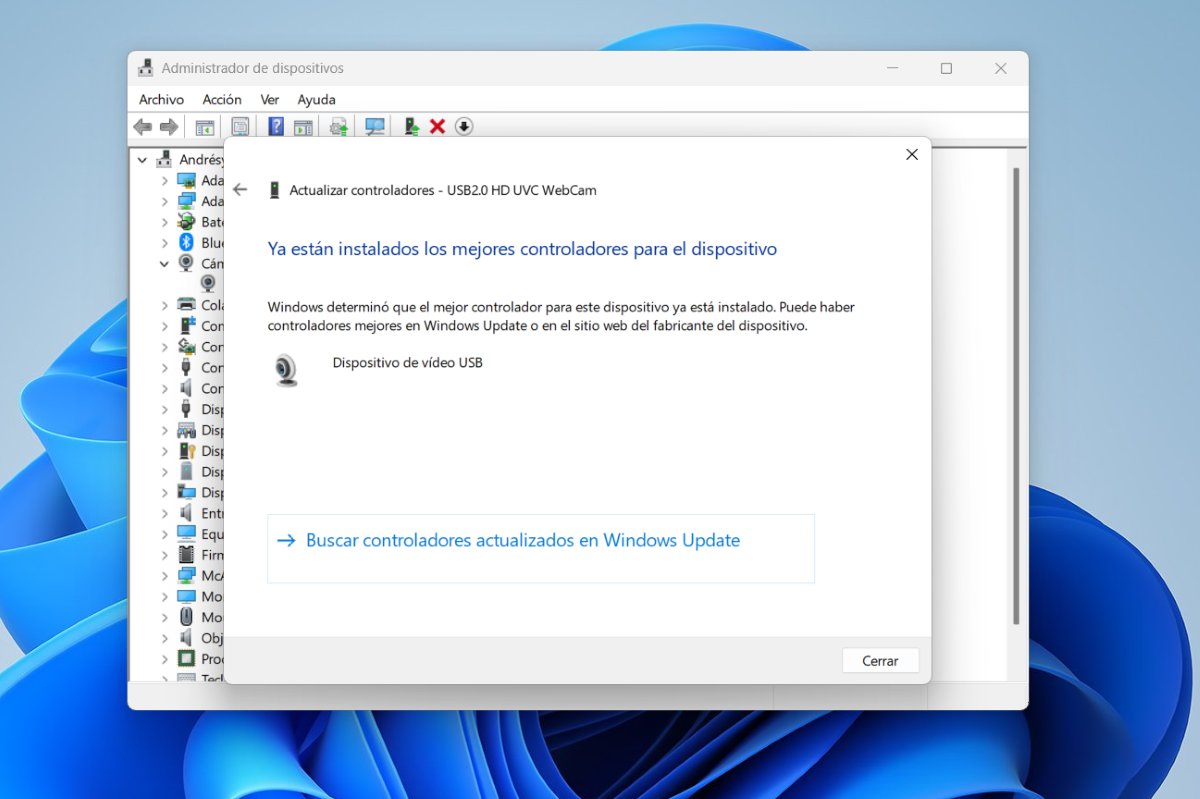The width and height of the screenshot is (1200, 799).
Task: Open the Acción menu
Action: coord(222,100)
